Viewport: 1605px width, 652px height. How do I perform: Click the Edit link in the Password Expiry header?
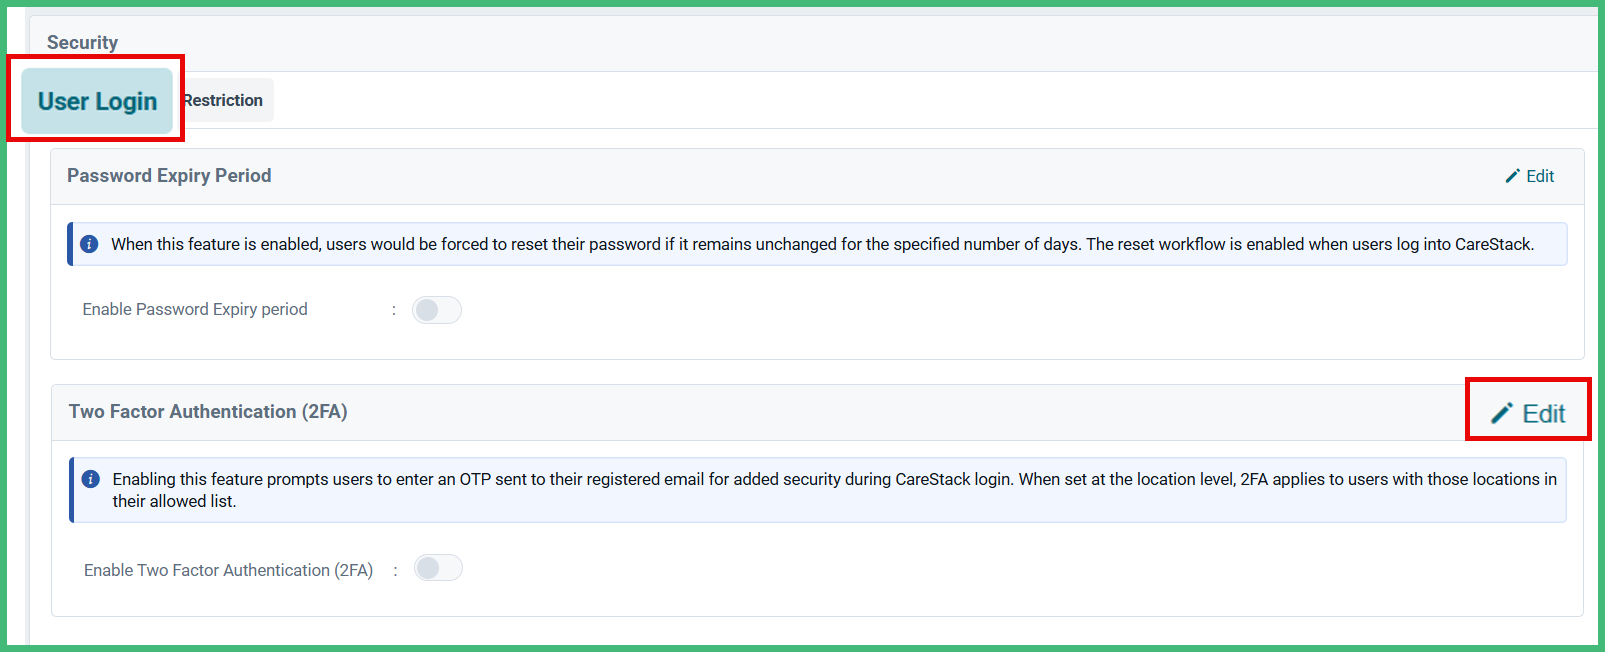click(1539, 176)
